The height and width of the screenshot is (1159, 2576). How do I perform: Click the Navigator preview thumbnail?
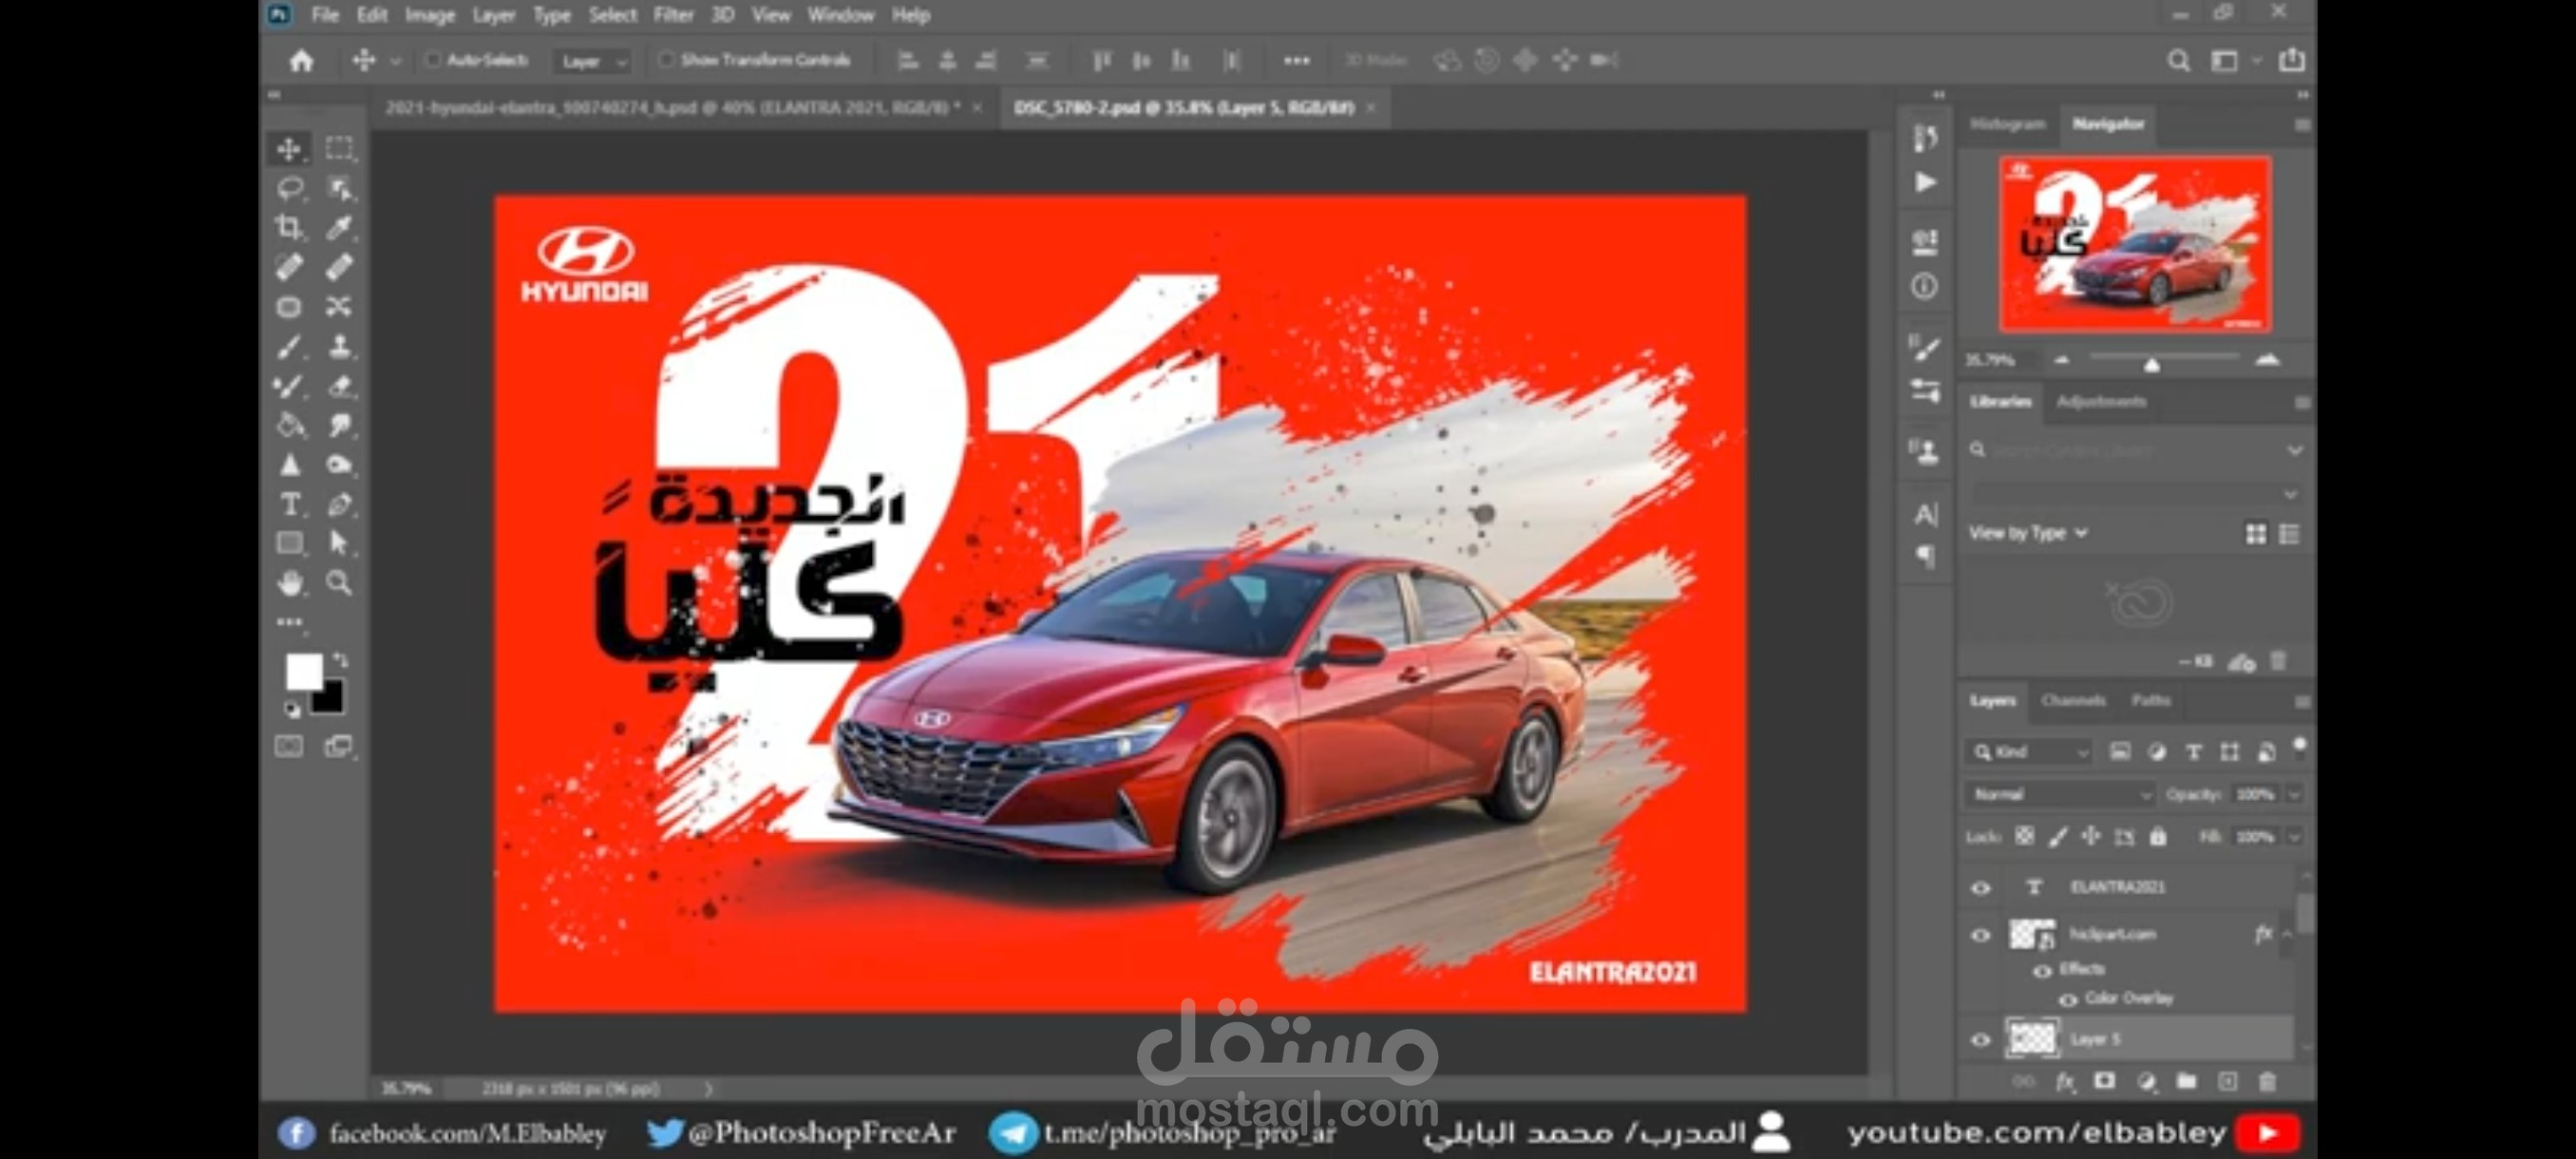pyautogui.click(x=2135, y=244)
